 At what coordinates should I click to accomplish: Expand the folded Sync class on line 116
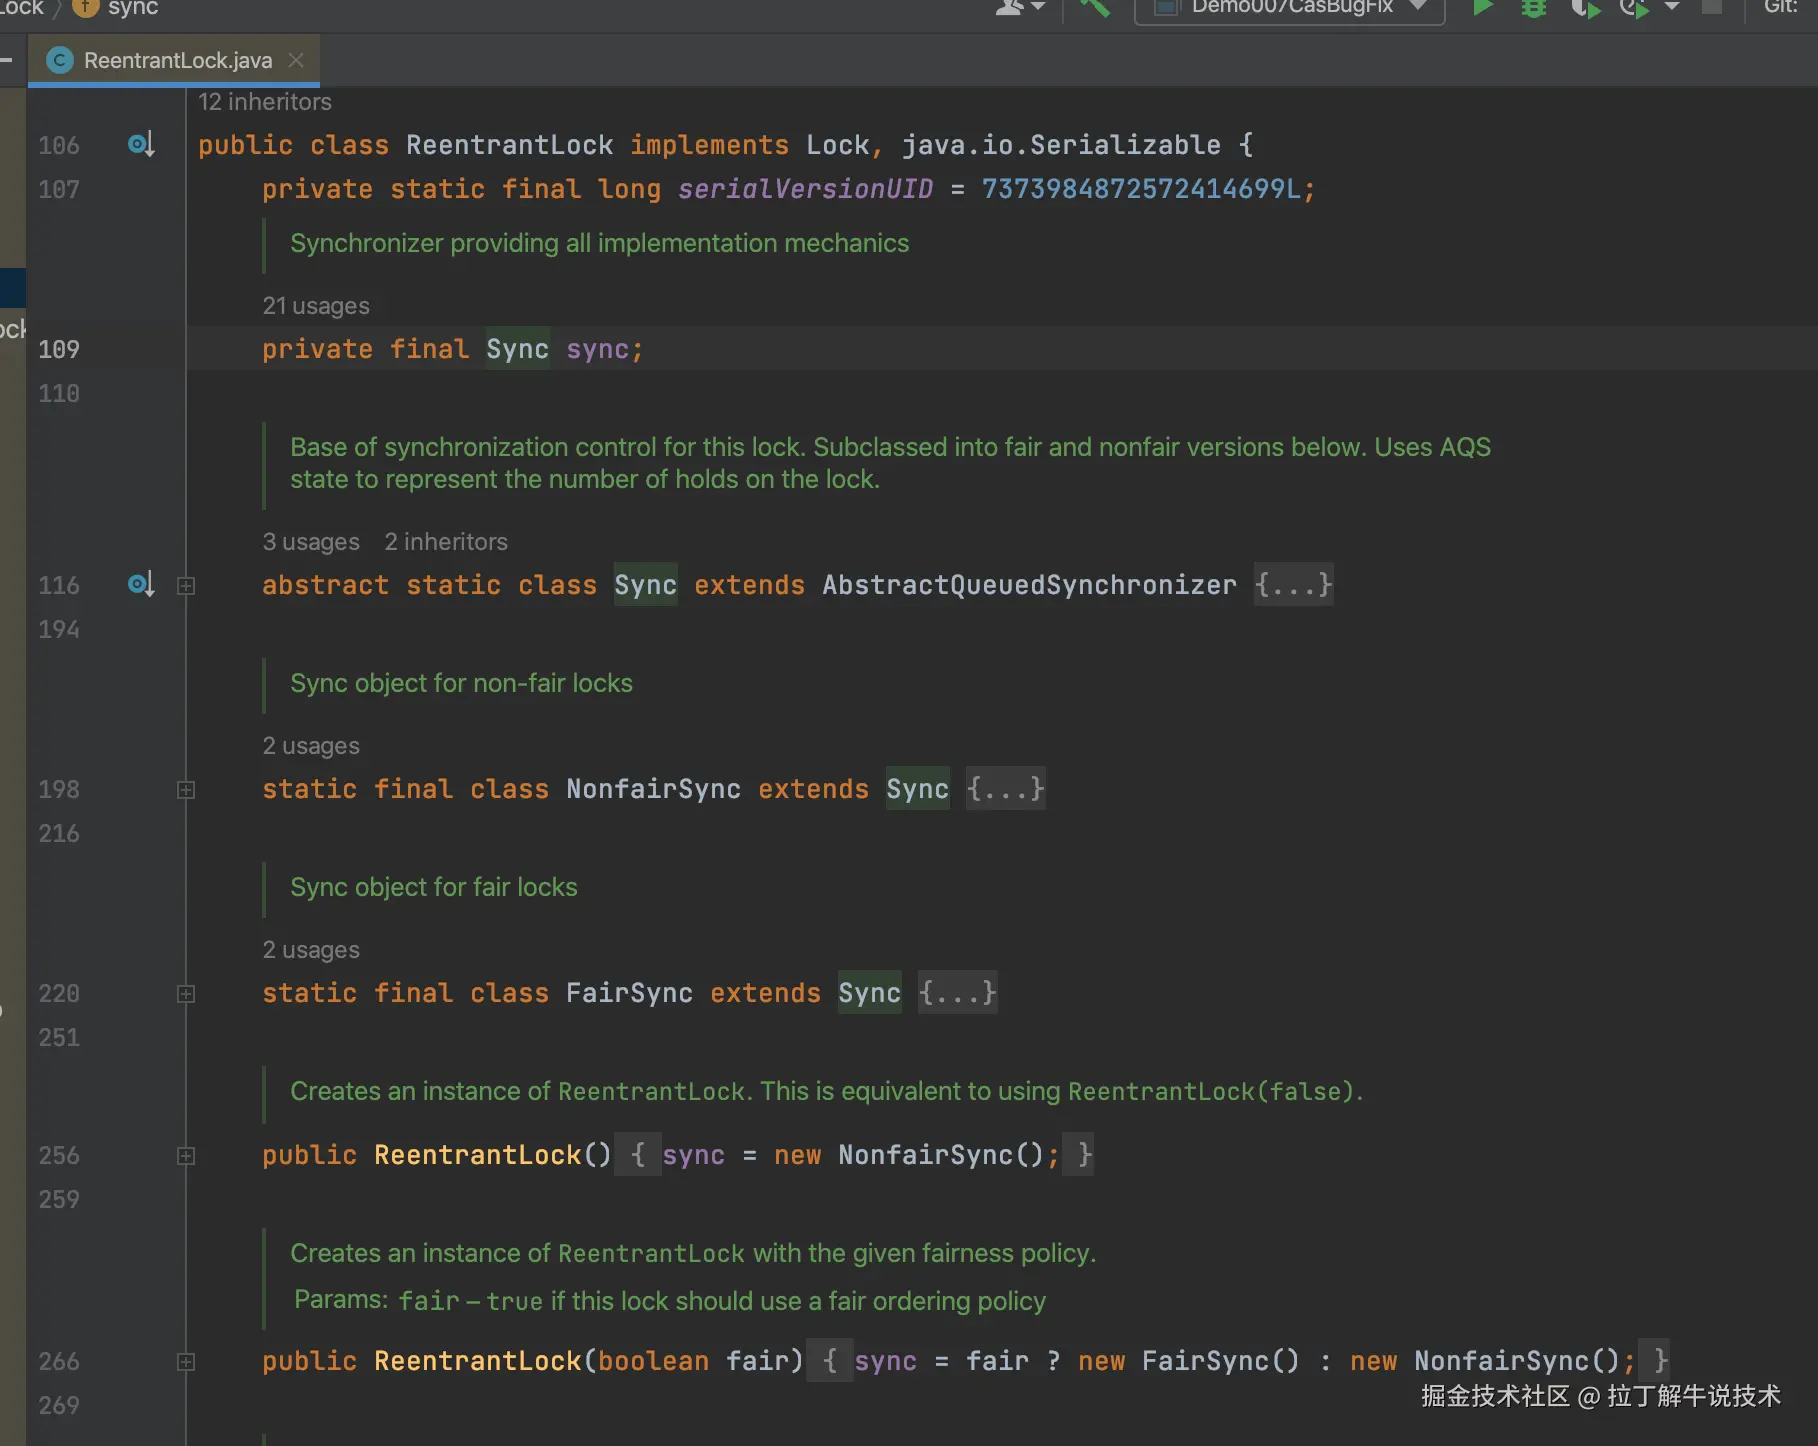(186, 586)
